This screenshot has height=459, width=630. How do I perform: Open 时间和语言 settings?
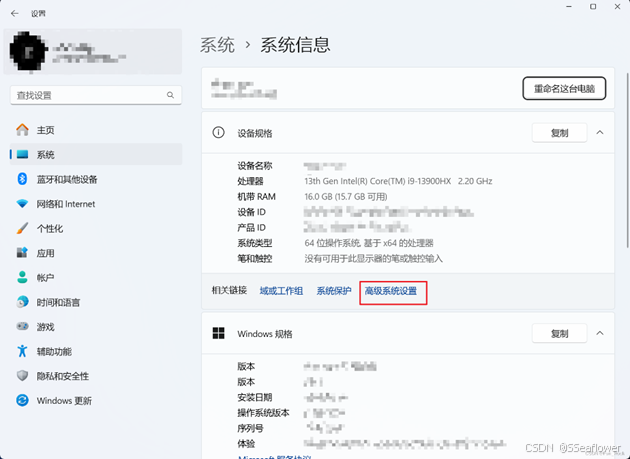pyautogui.click(x=96, y=302)
